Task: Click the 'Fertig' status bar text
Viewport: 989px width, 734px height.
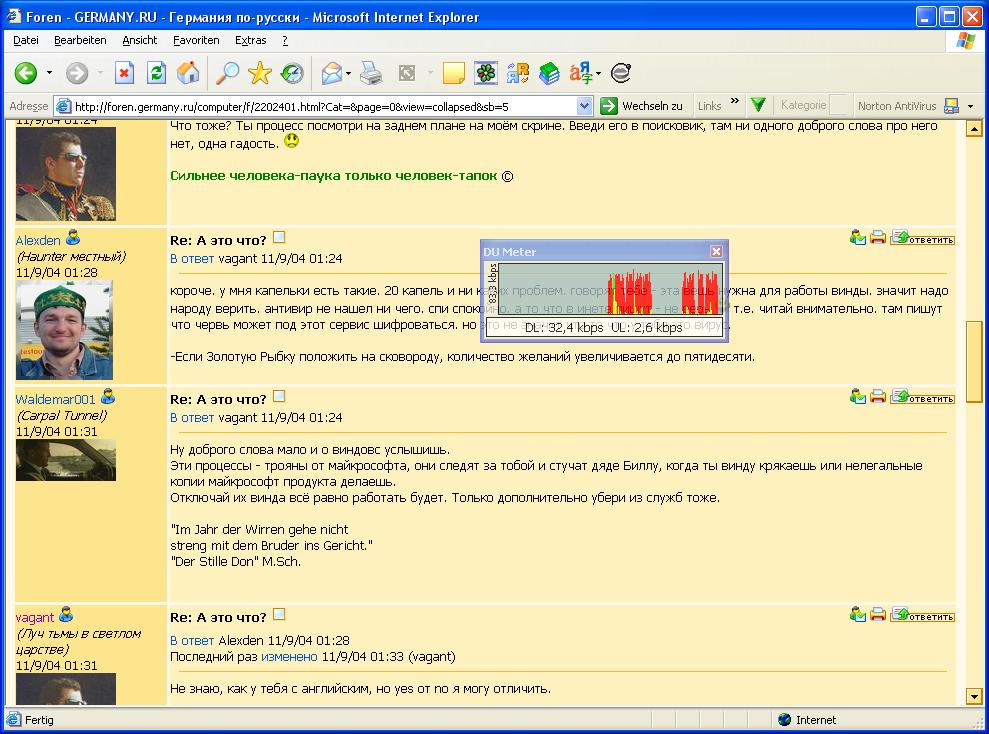Action: 39,719
